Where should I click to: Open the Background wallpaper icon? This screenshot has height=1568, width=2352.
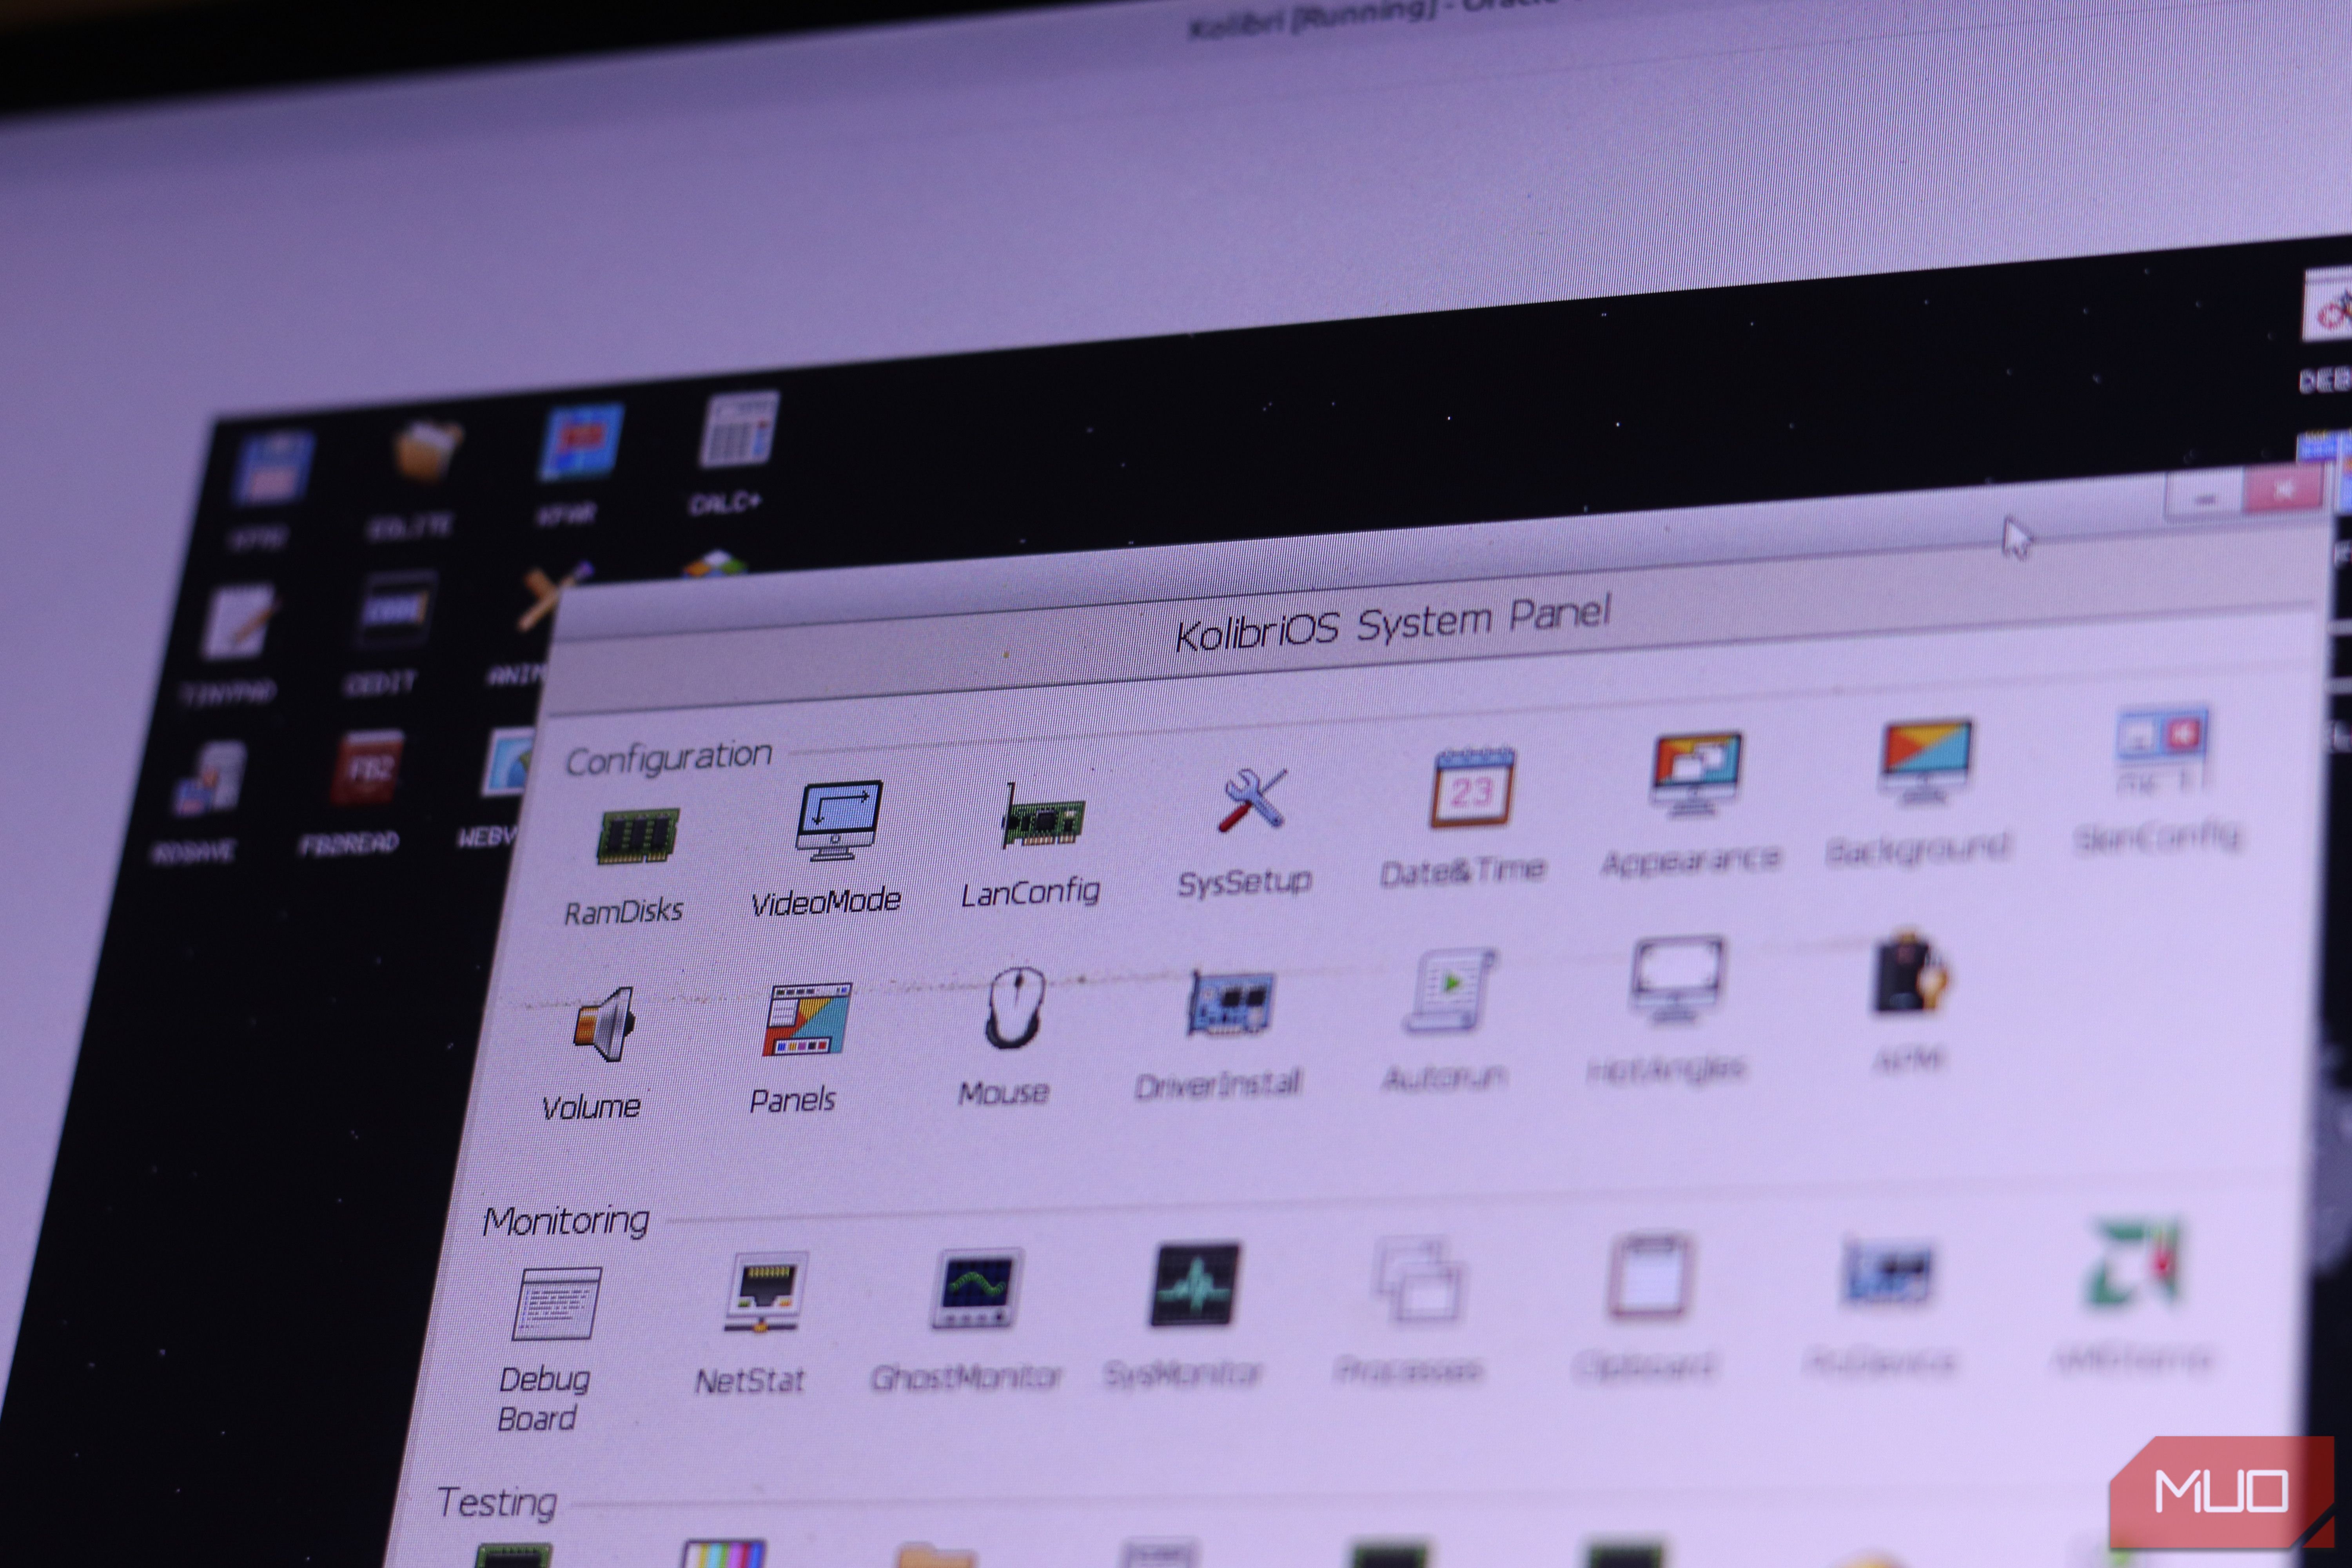point(1926,762)
